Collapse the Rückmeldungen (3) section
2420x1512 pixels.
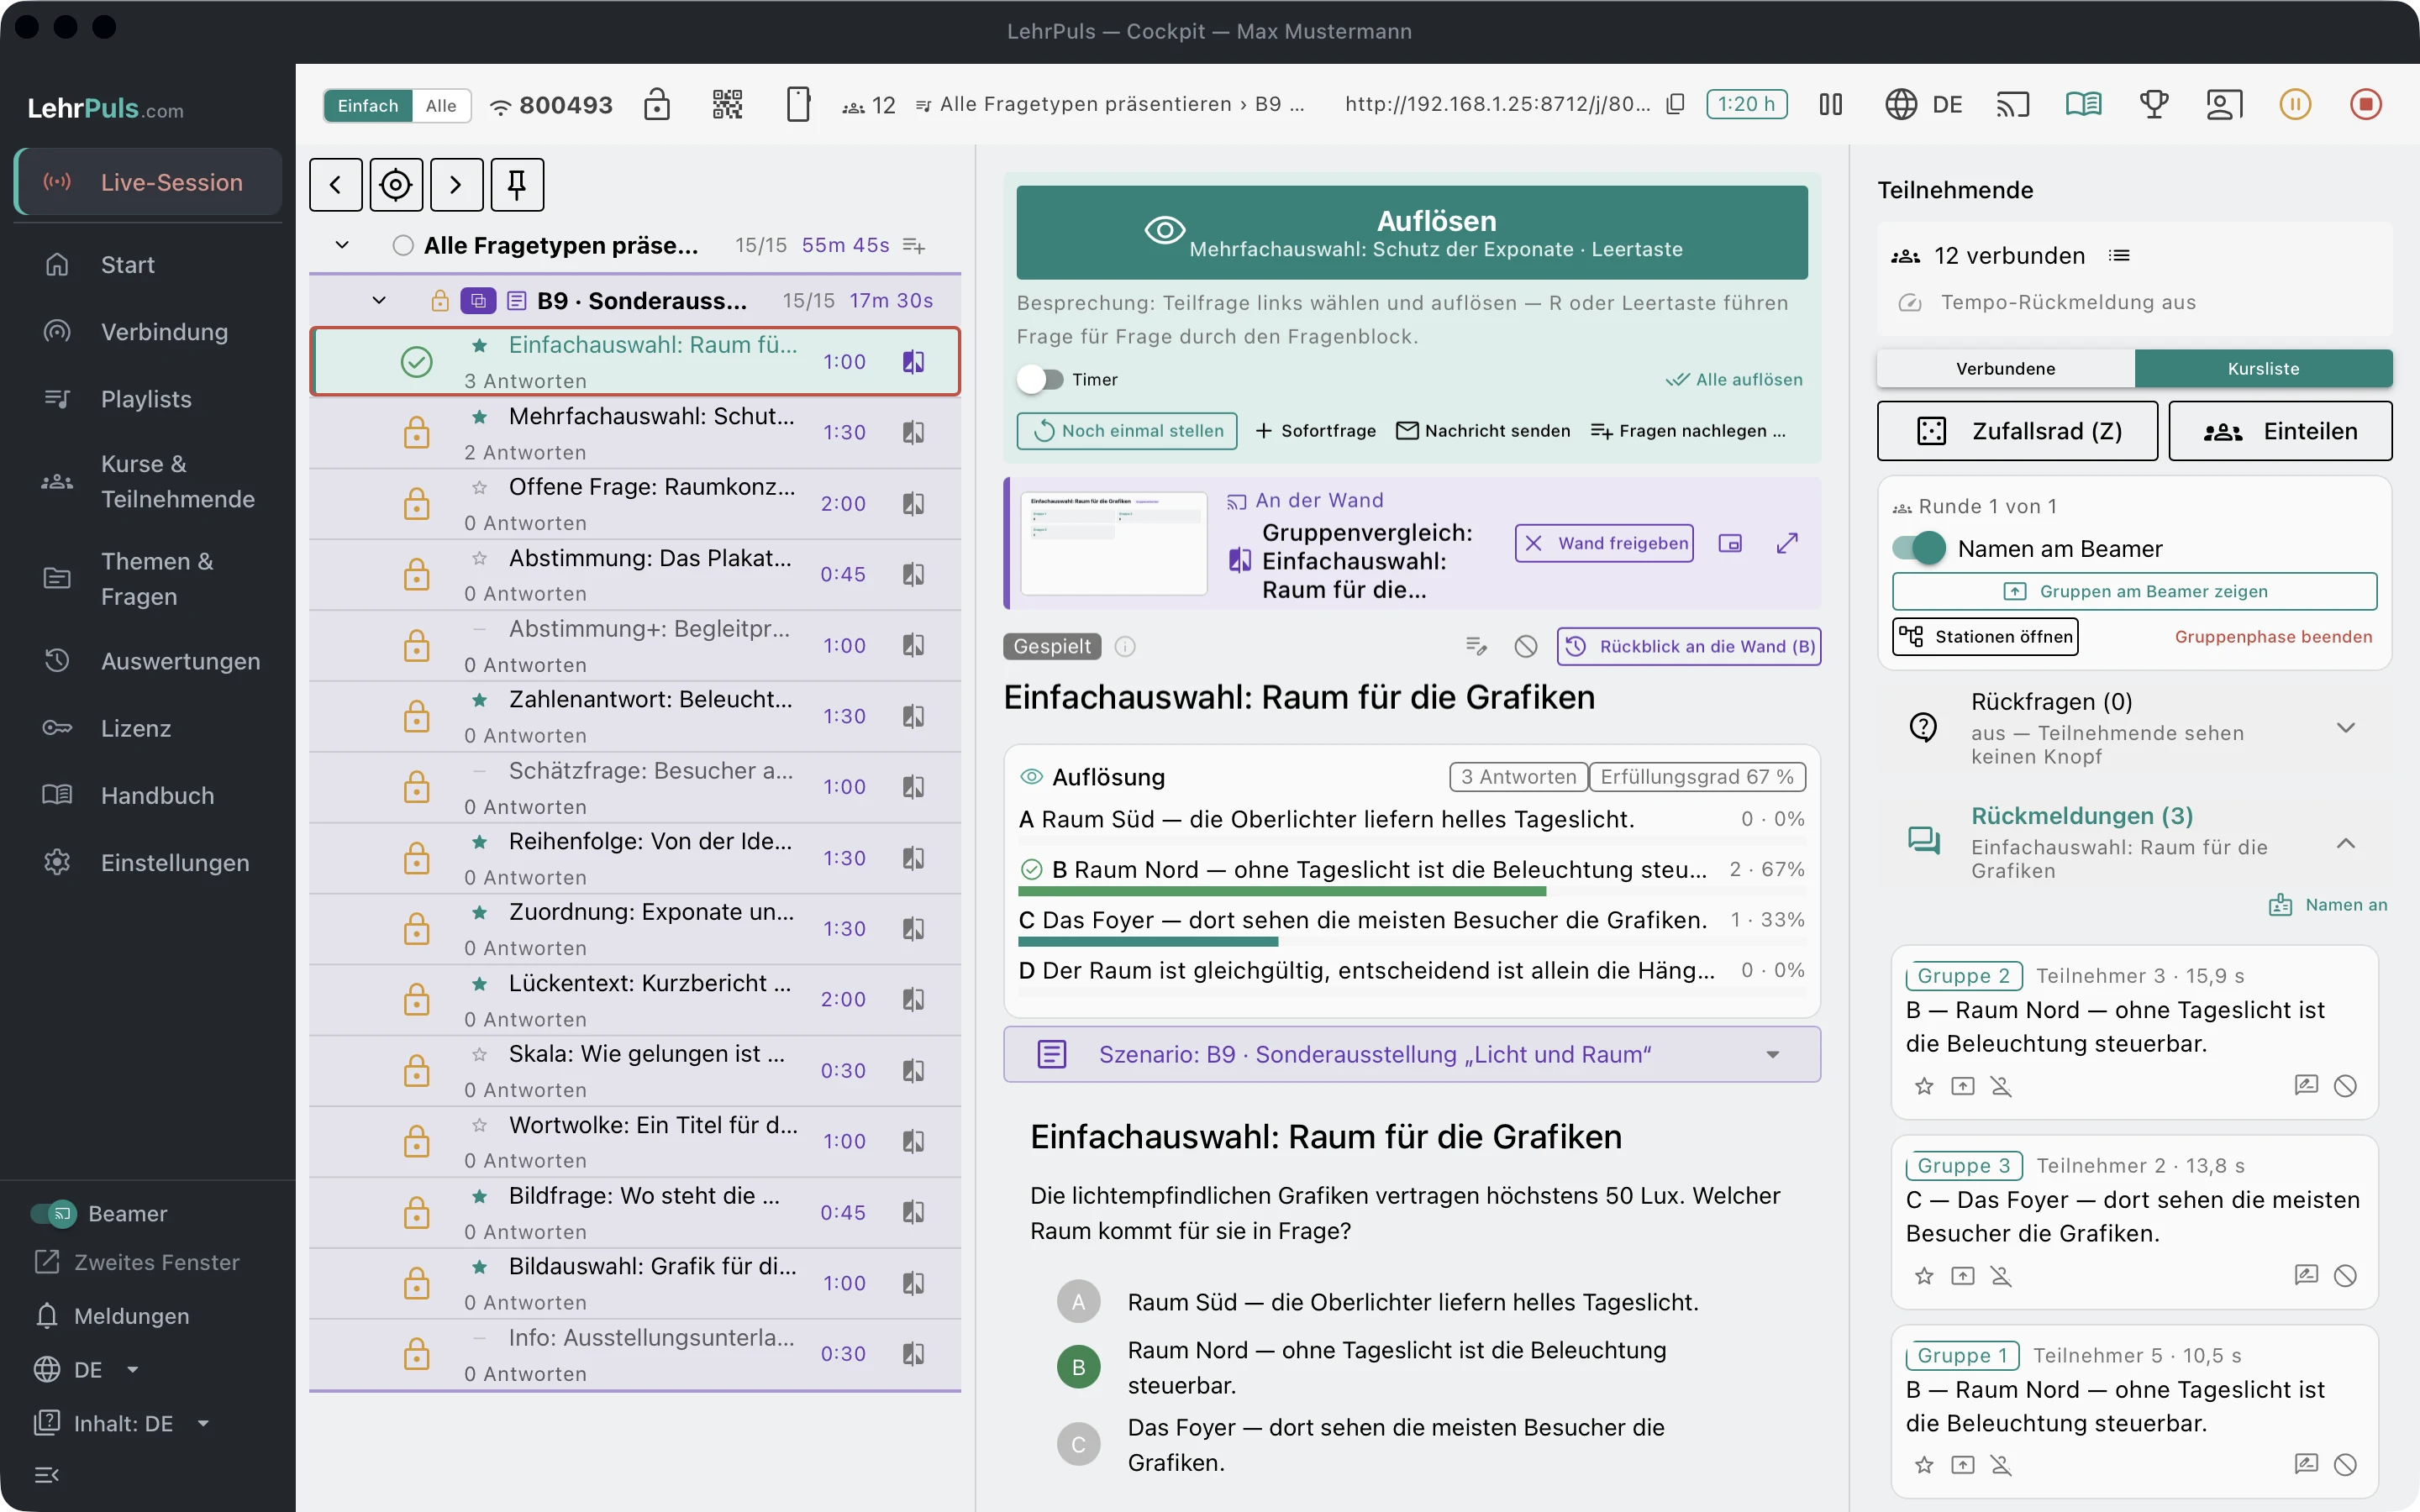pos(2345,843)
